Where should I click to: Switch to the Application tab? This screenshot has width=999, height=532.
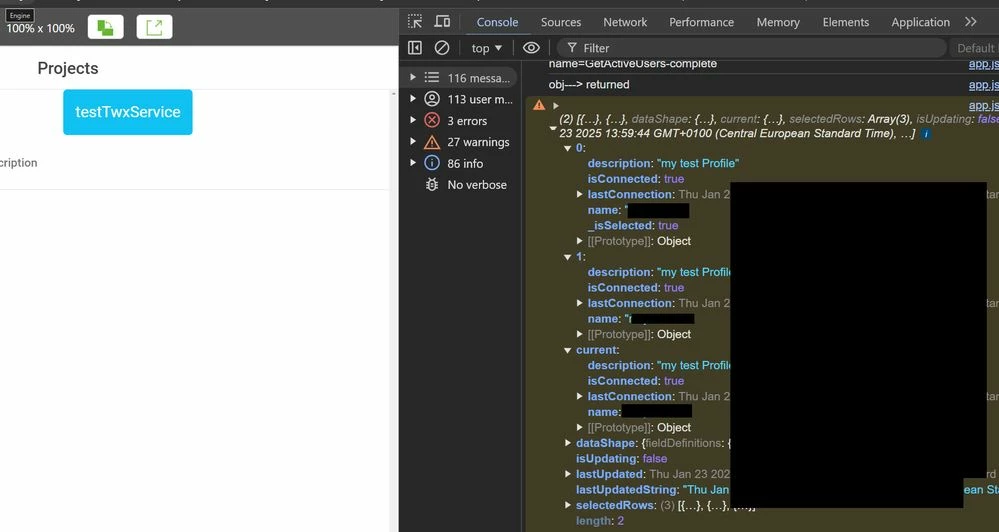tap(920, 22)
